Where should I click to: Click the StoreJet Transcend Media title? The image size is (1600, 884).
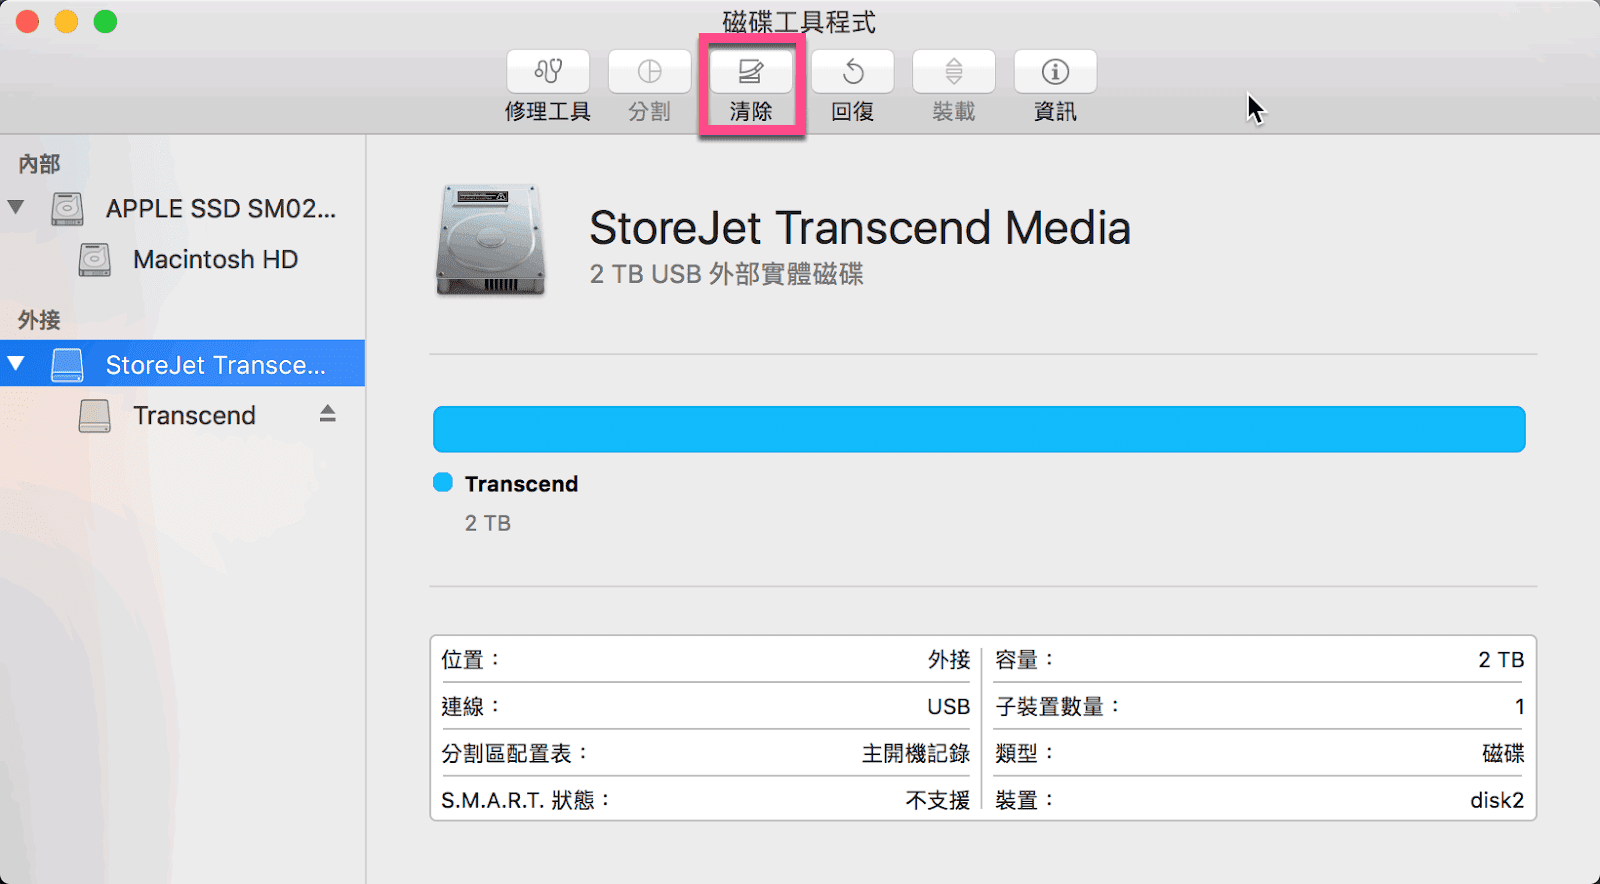coord(860,228)
